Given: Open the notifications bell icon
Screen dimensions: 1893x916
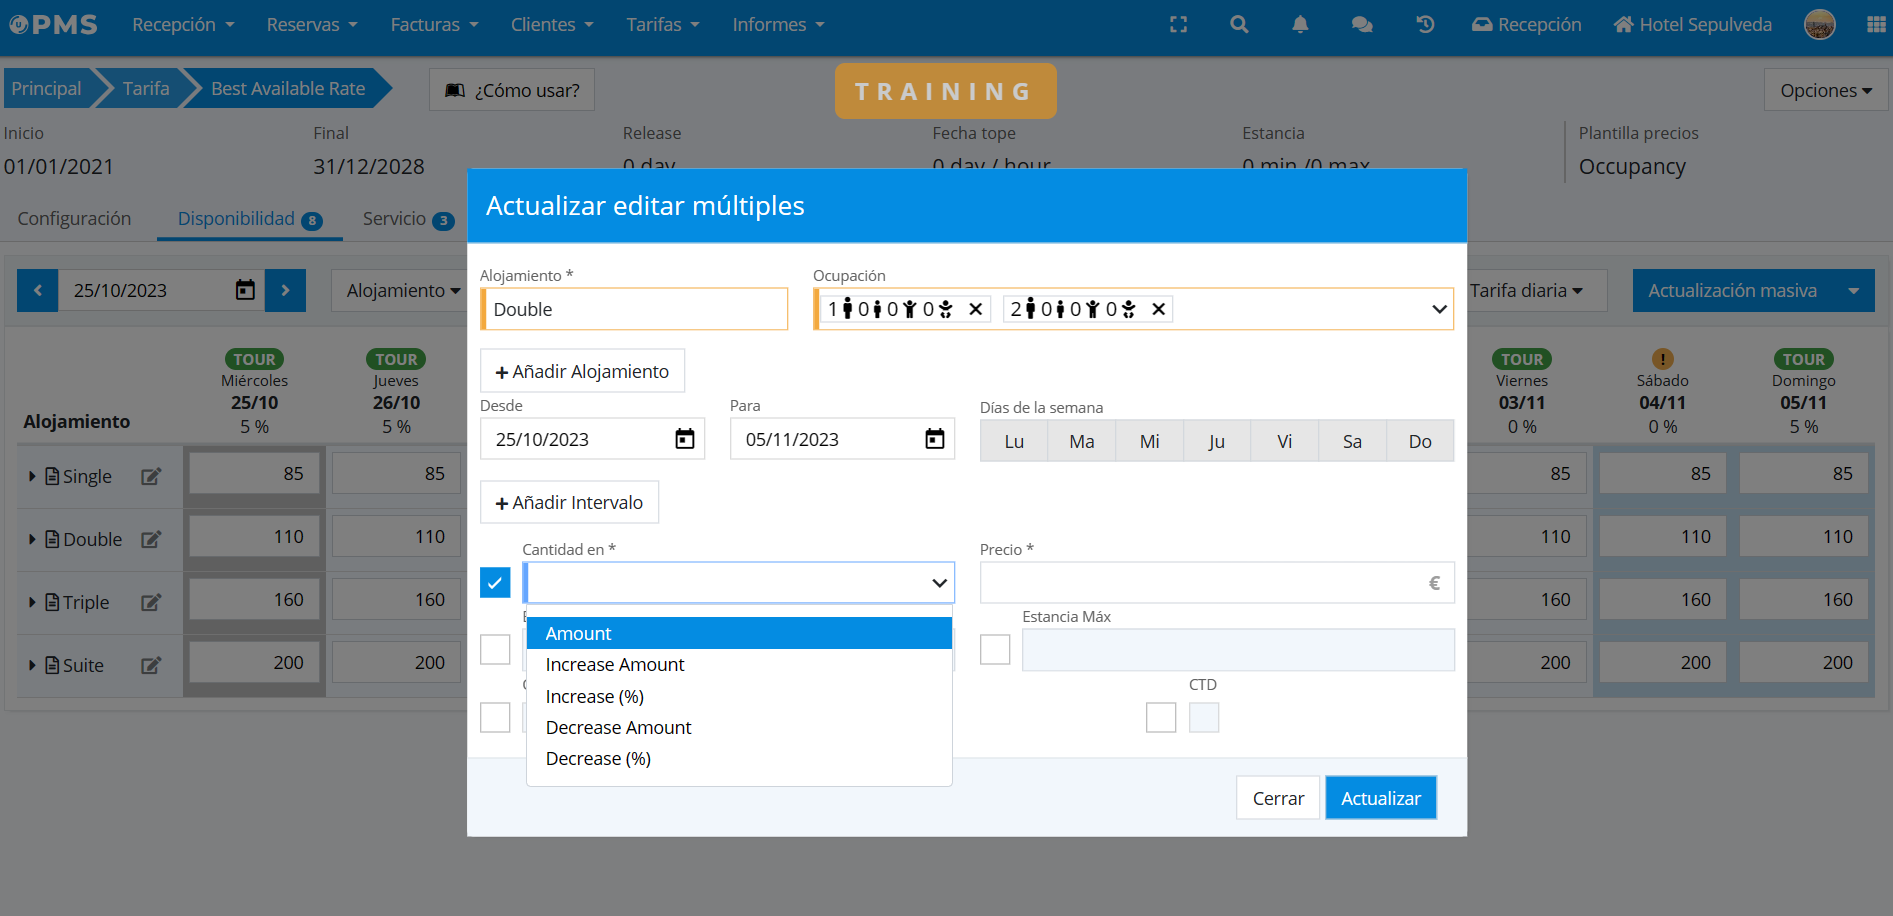Looking at the screenshot, I should (1299, 25).
